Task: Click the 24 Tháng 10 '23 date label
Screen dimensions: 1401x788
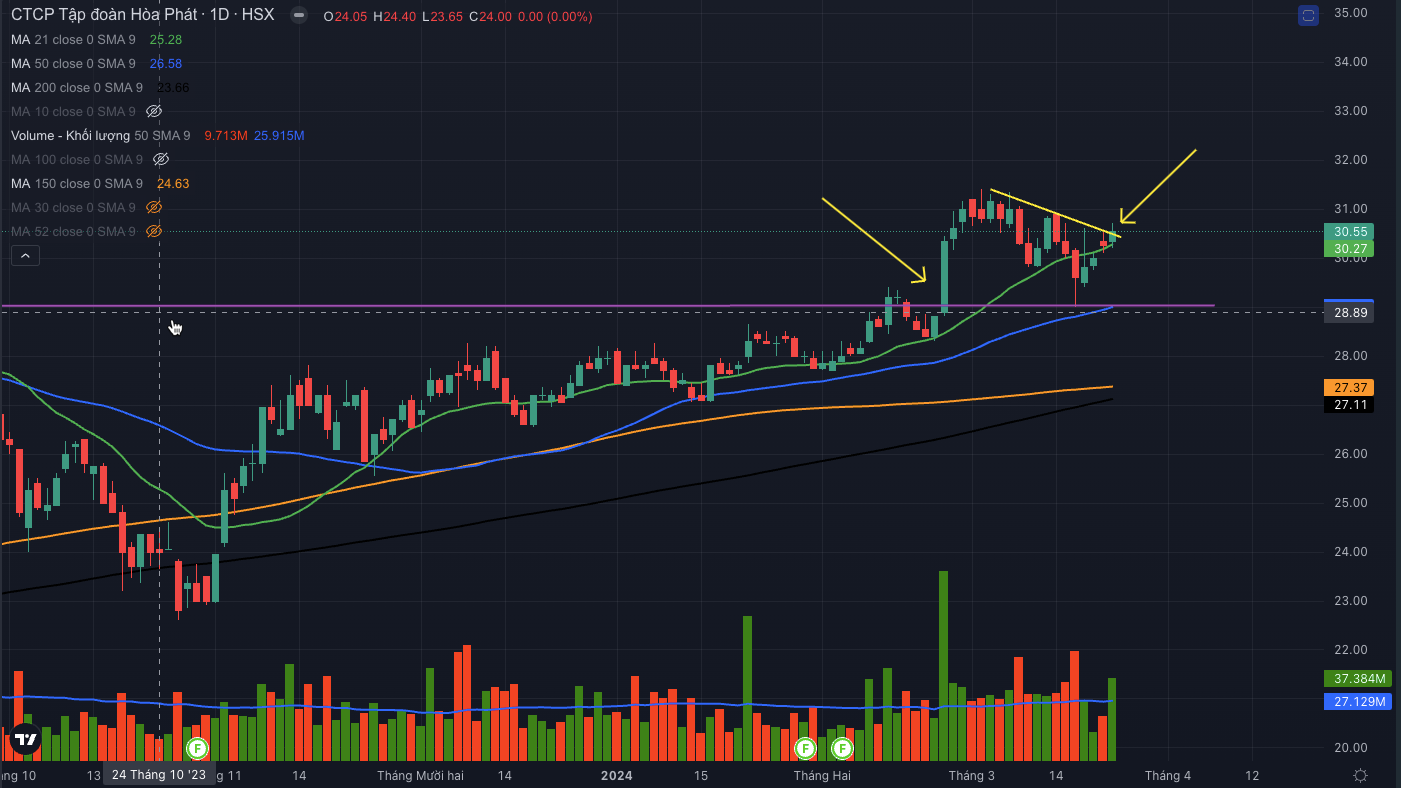Action: pyautogui.click(x=159, y=775)
